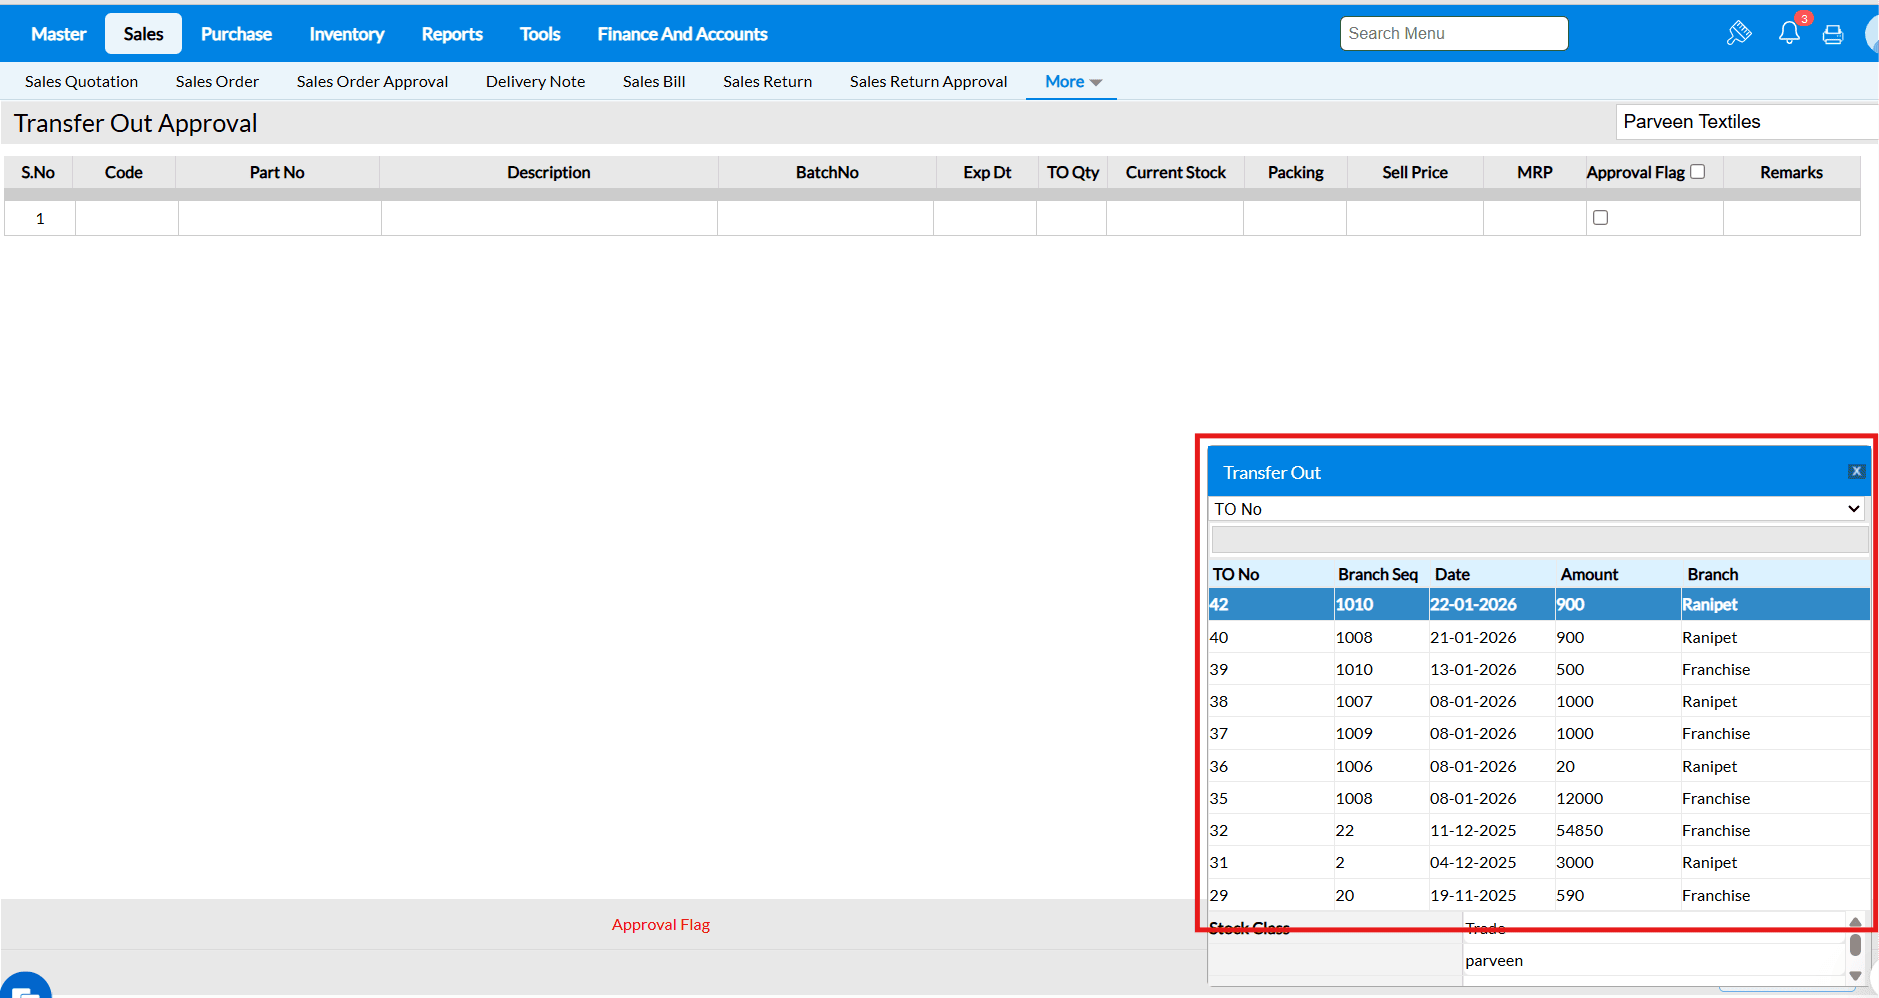Switch to the Inventory menu
The height and width of the screenshot is (998, 1879).
[346, 34]
